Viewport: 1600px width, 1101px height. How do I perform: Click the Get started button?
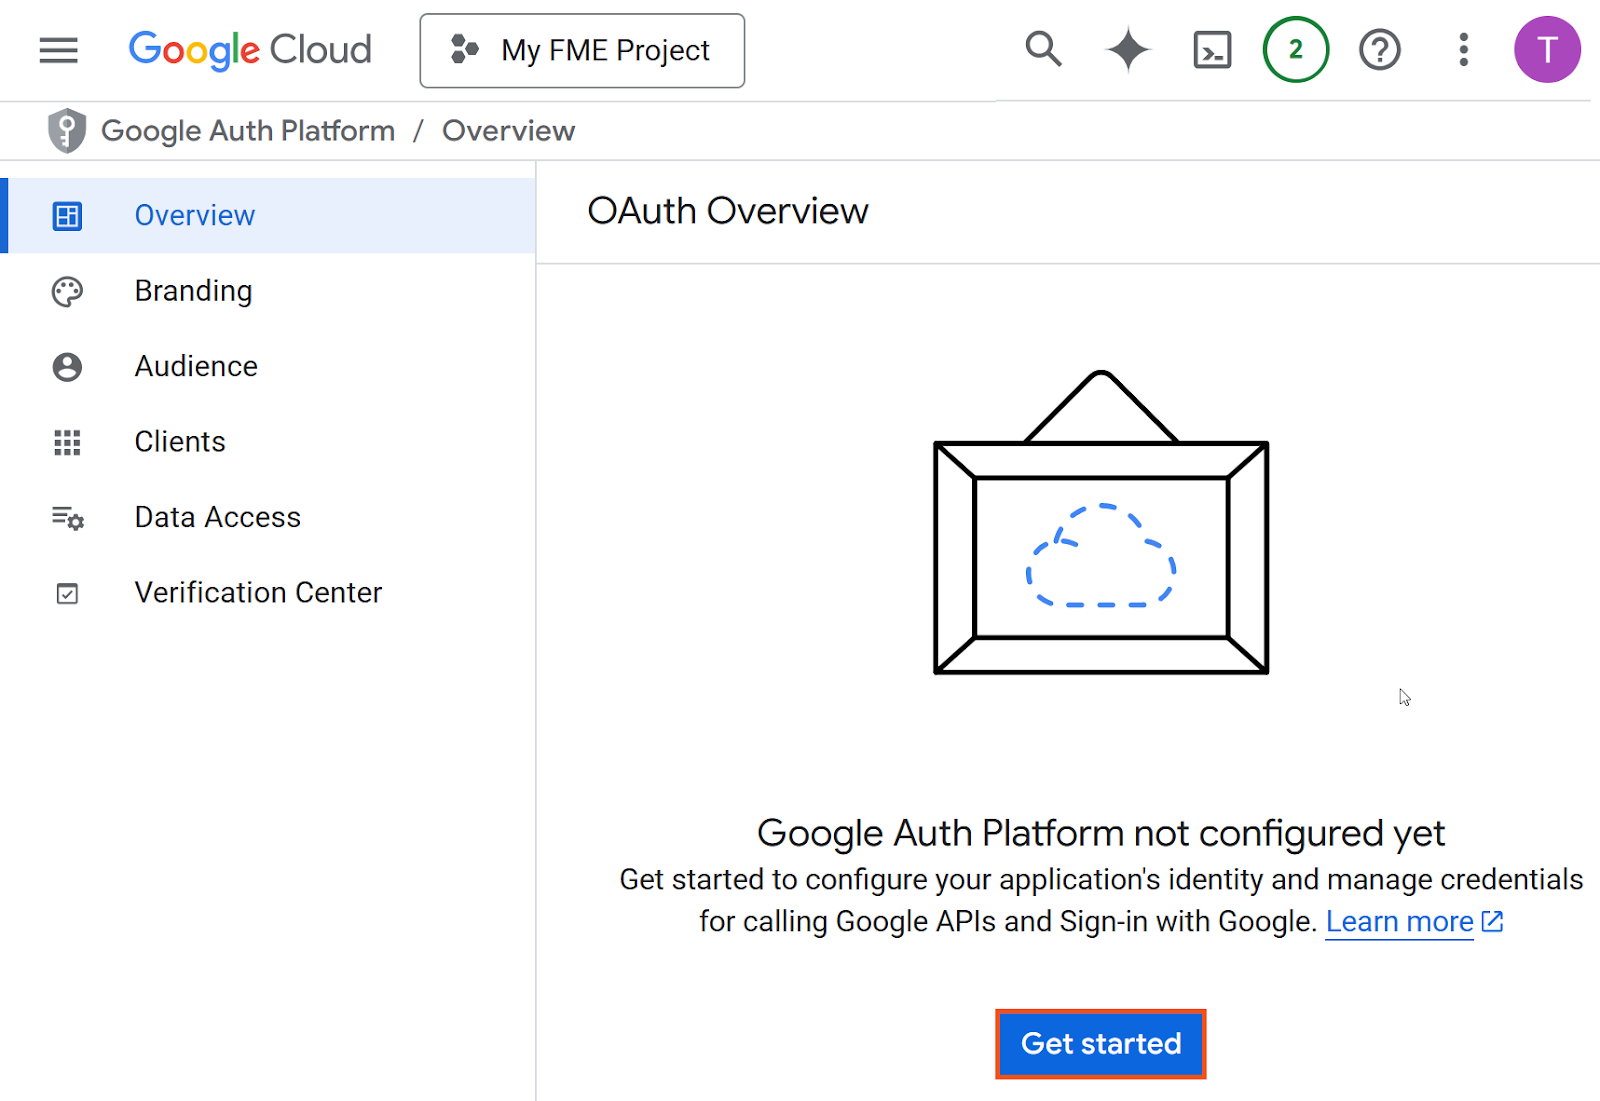click(1101, 1044)
